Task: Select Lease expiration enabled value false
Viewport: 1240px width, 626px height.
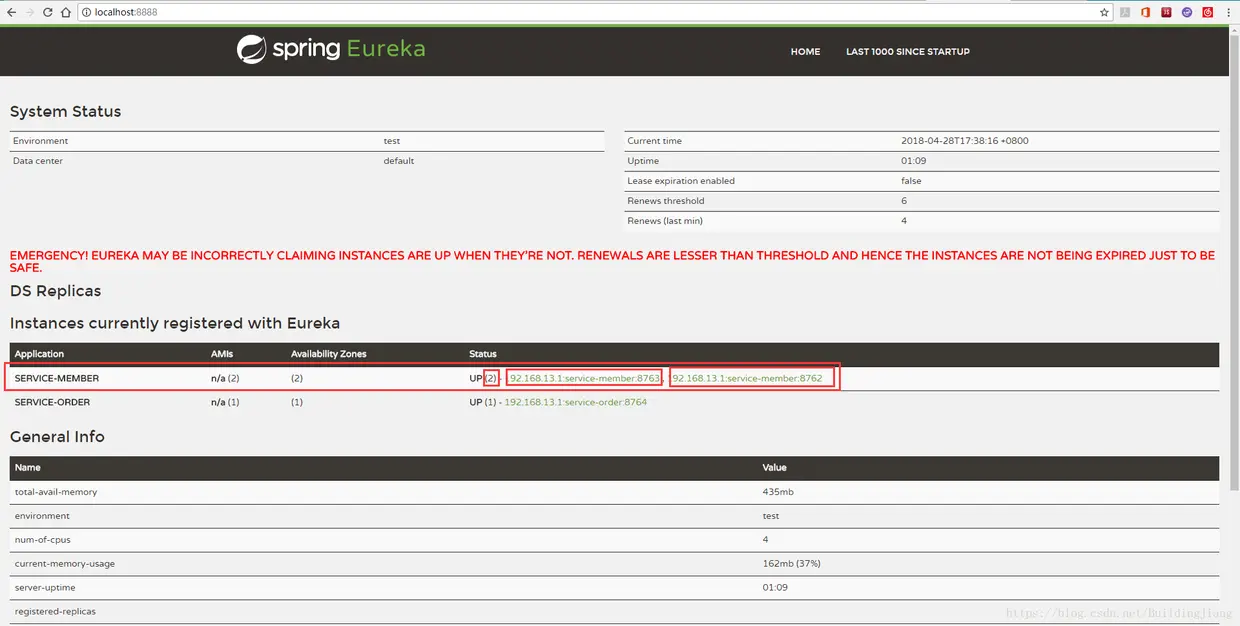Action: click(x=911, y=181)
